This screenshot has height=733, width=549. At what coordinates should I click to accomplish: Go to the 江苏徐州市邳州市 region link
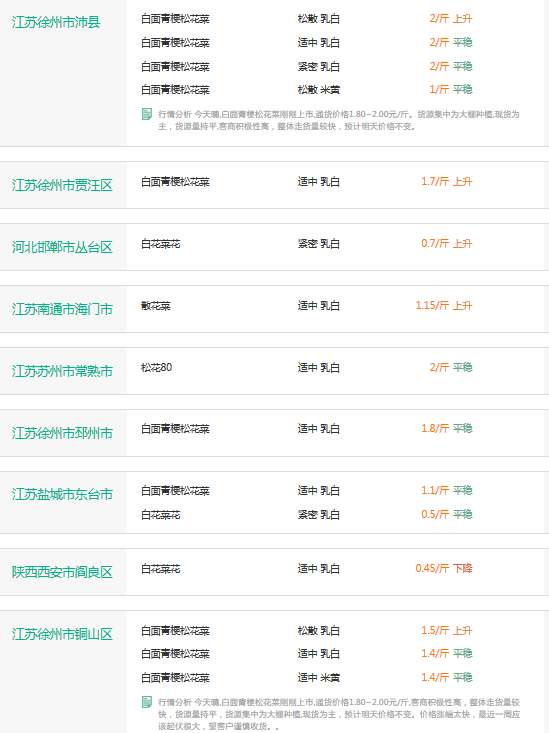(62, 433)
